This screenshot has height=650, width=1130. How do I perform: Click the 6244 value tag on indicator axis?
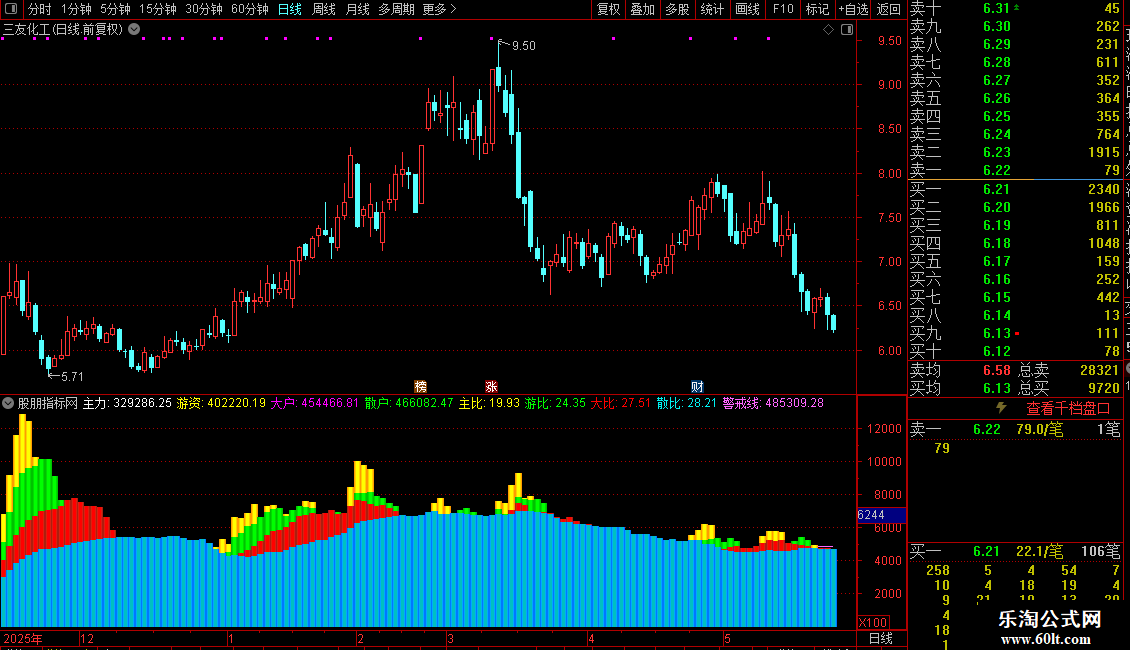click(x=881, y=515)
